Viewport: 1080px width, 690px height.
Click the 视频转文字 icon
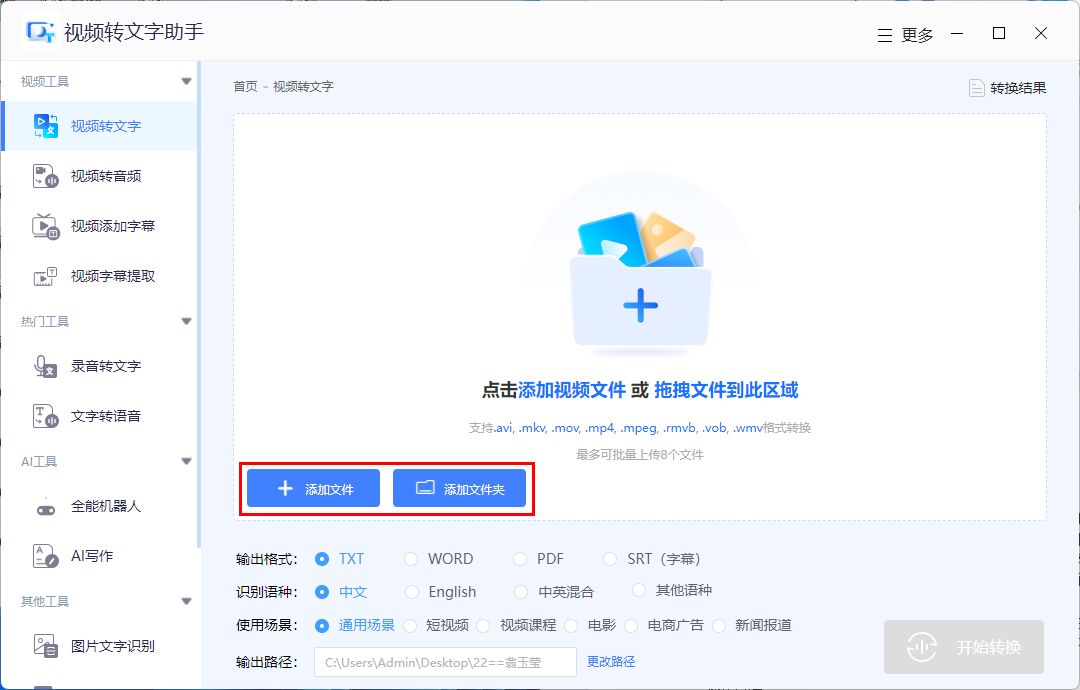[x=45, y=126]
